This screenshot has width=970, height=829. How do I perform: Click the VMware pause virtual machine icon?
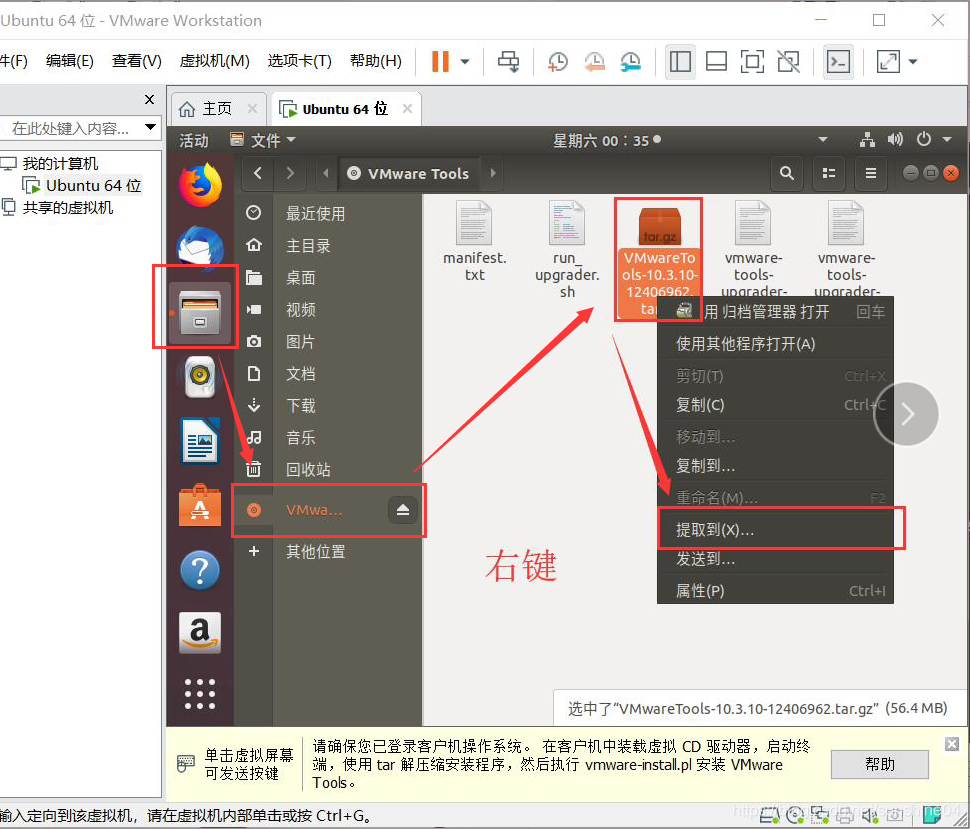440,61
